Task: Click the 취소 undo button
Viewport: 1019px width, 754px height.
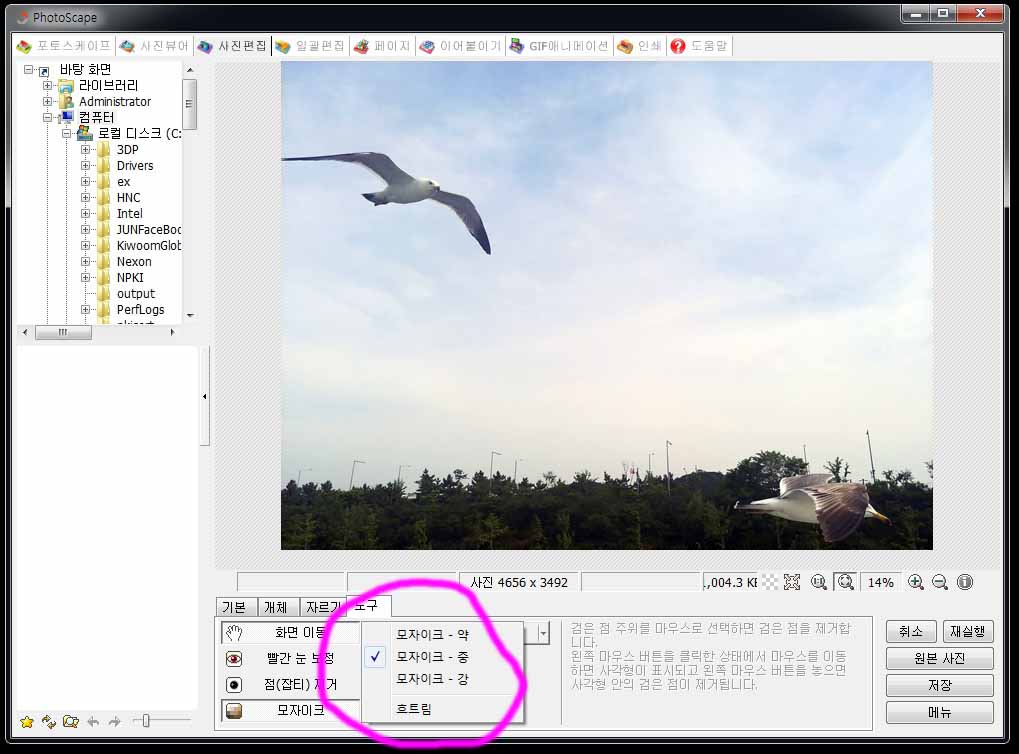Action: coord(911,631)
